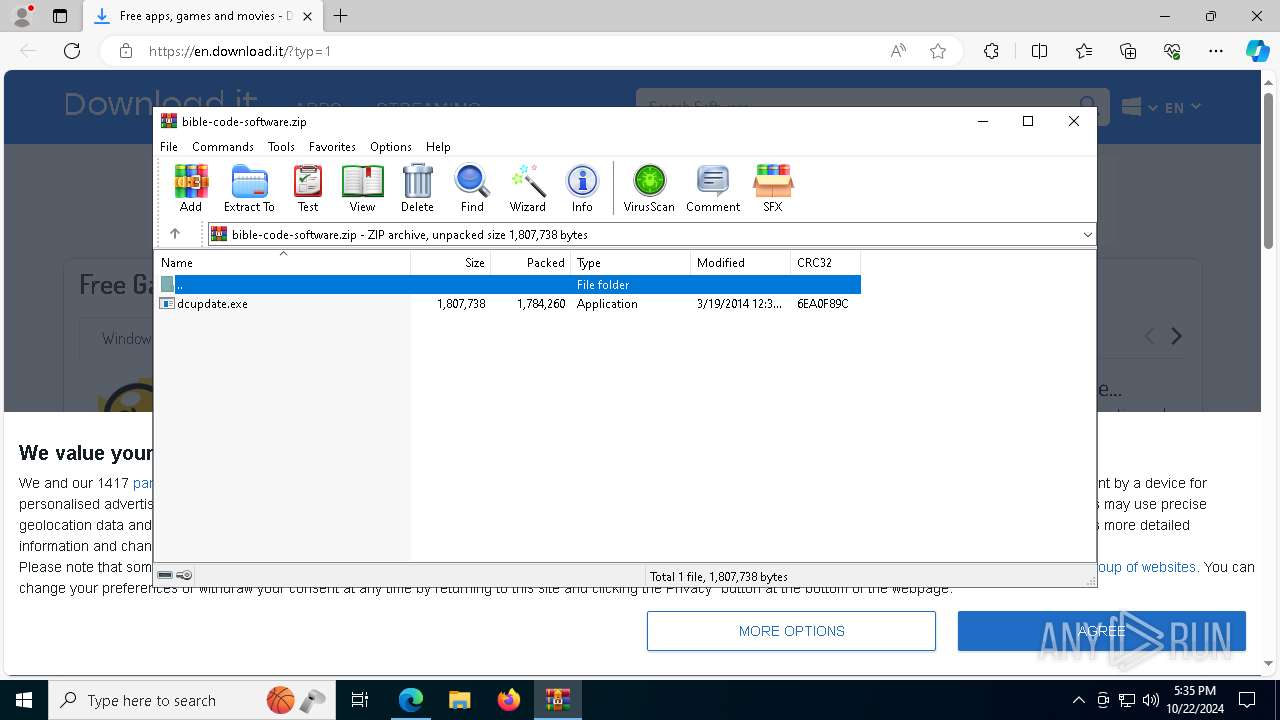Close the Free apps, games and movies tab
The width and height of the screenshot is (1280, 720).
(x=307, y=16)
